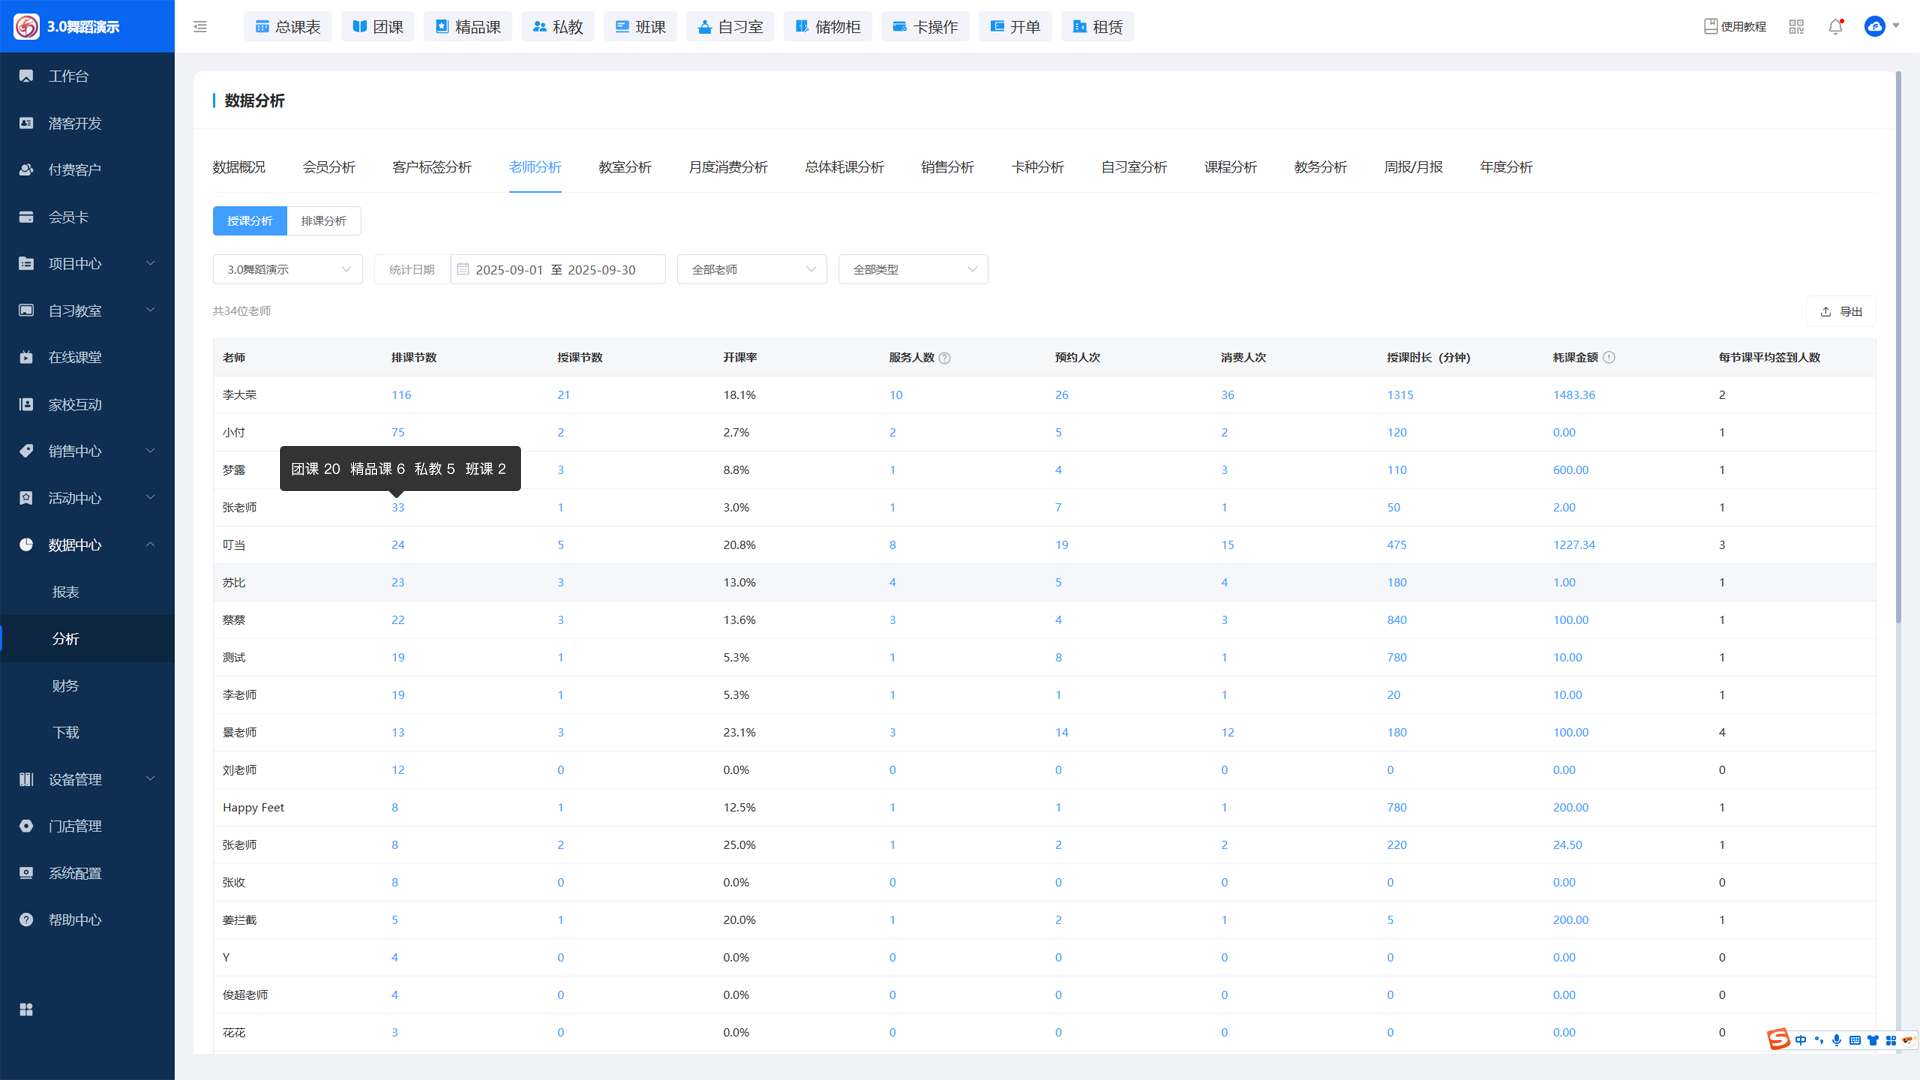Switch to the 教室分析 tab
The image size is (1920, 1080).
[625, 167]
